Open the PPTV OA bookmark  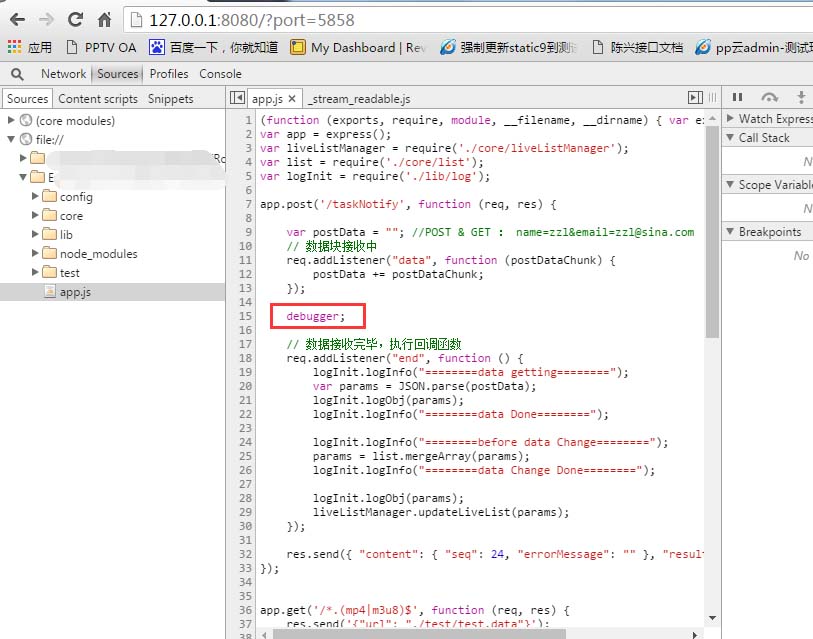click(102, 47)
